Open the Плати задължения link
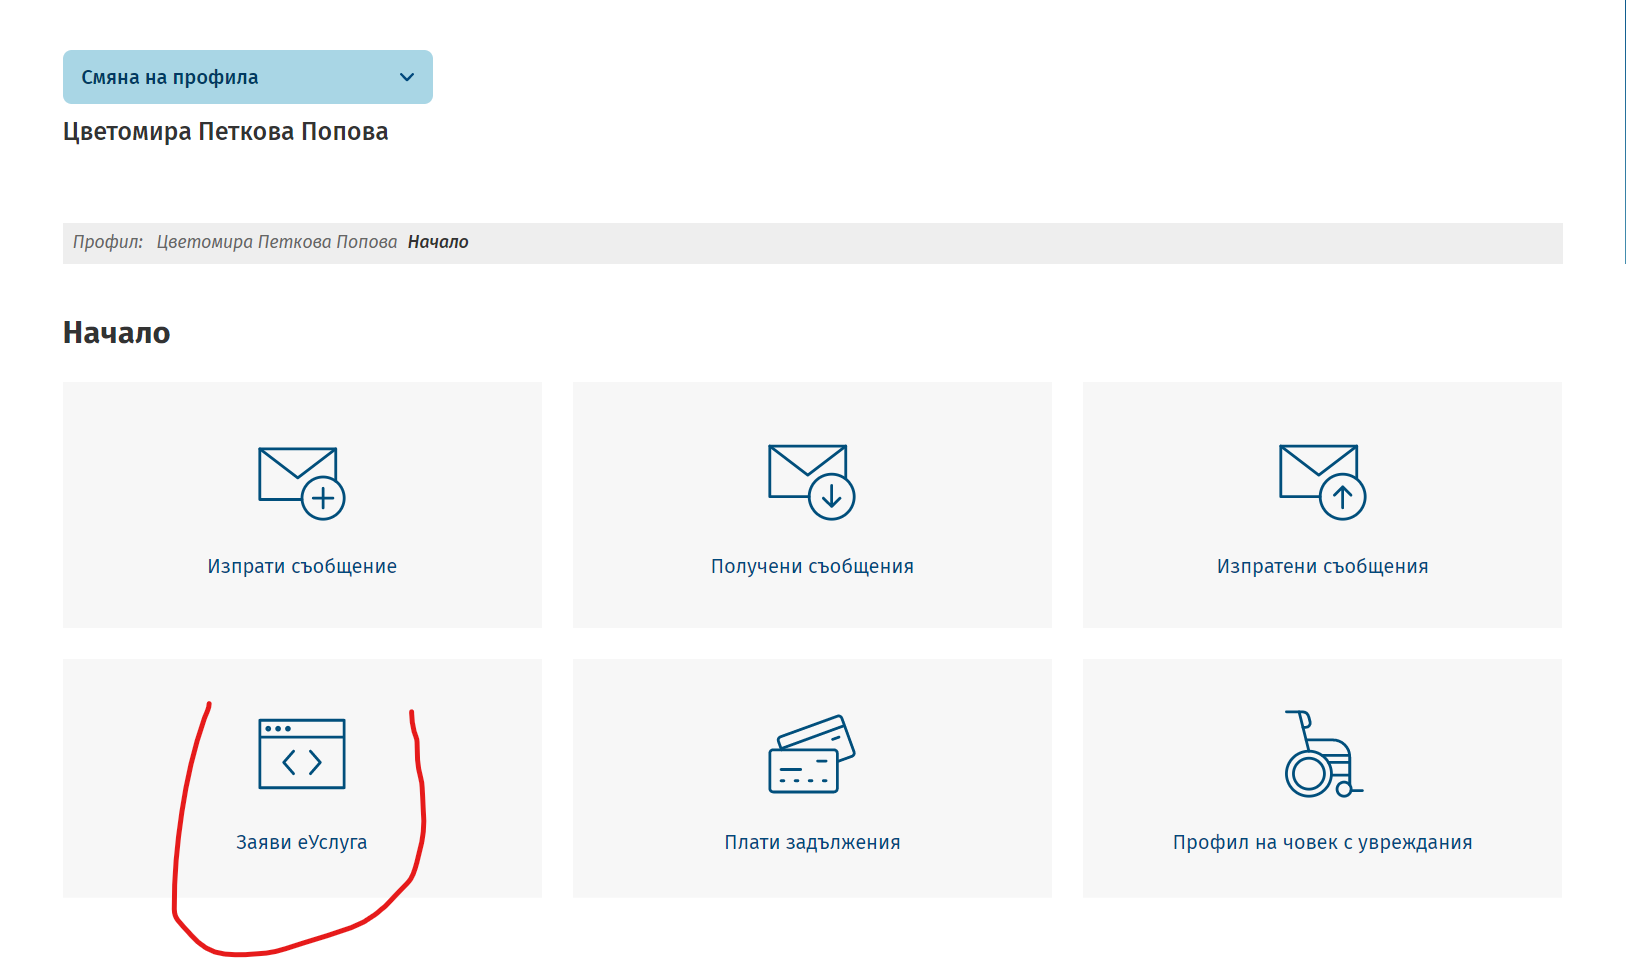Viewport: 1626px width, 958px height. pos(812,842)
